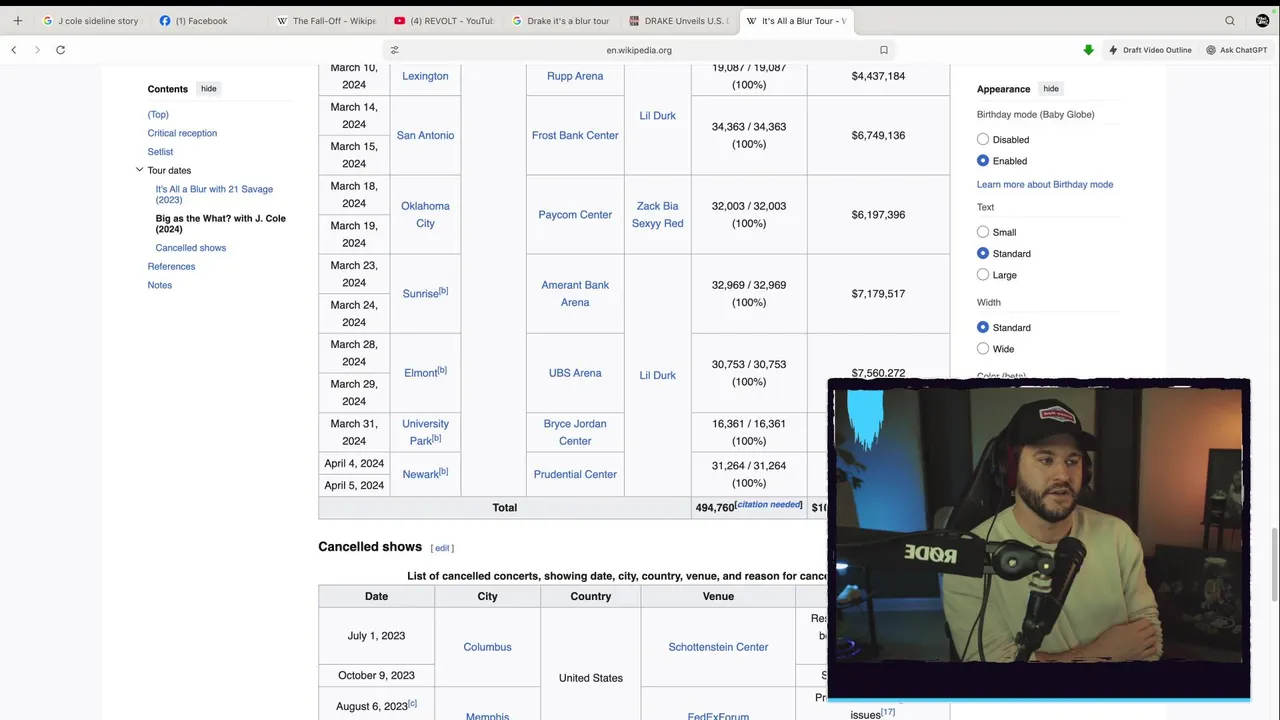Bookmark this page using bookmark icon
The image size is (1280, 720).
884,50
